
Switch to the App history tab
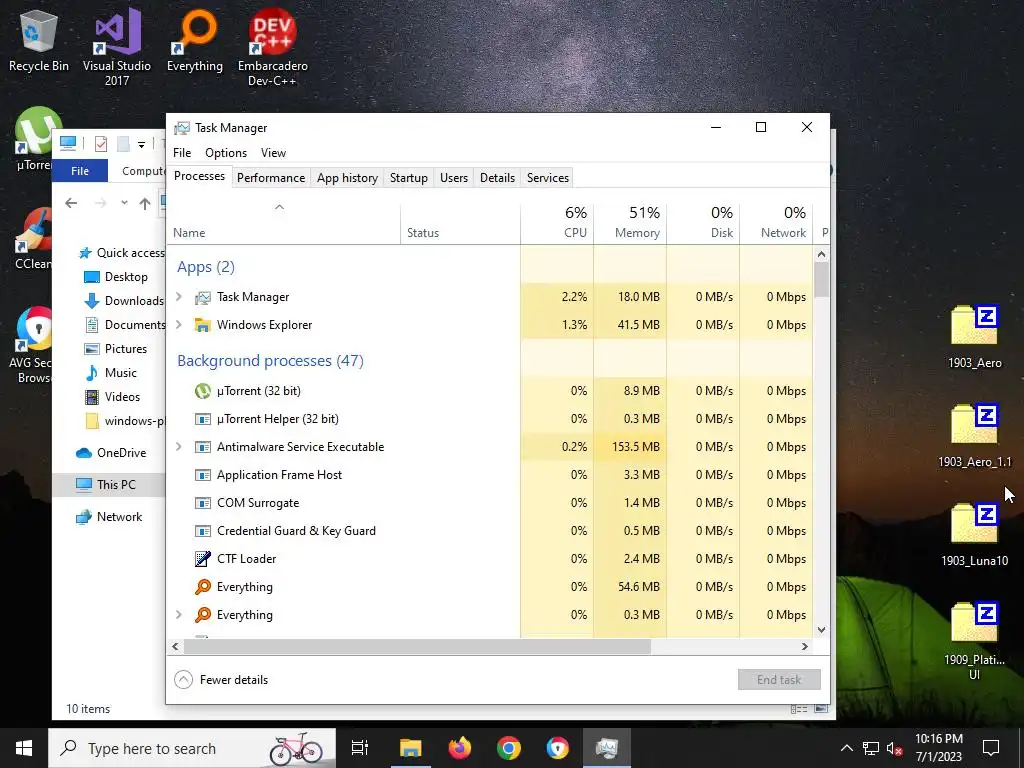coord(347,178)
